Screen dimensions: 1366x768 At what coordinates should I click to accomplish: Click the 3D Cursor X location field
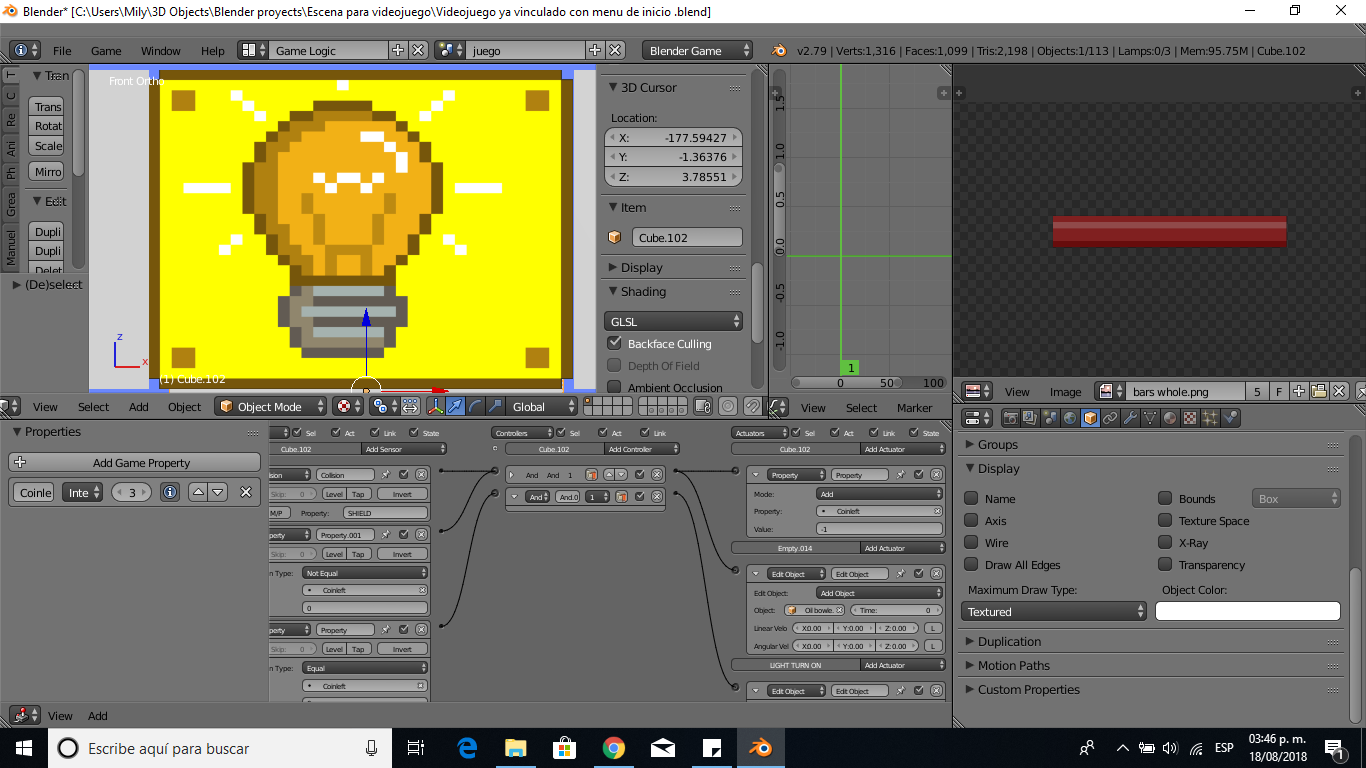pyautogui.click(x=673, y=137)
